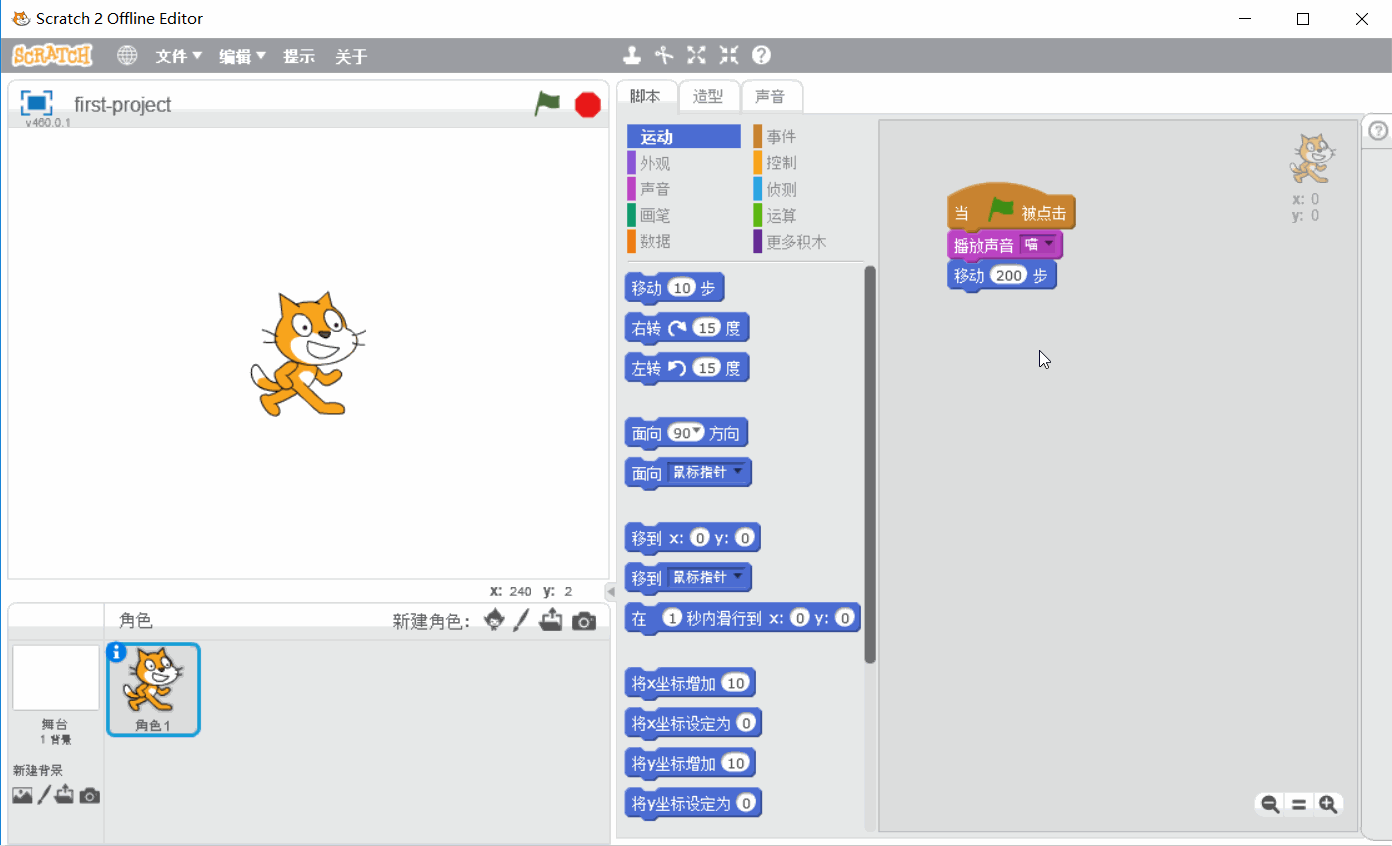Select the 控制 block category

(x=781, y=163)
